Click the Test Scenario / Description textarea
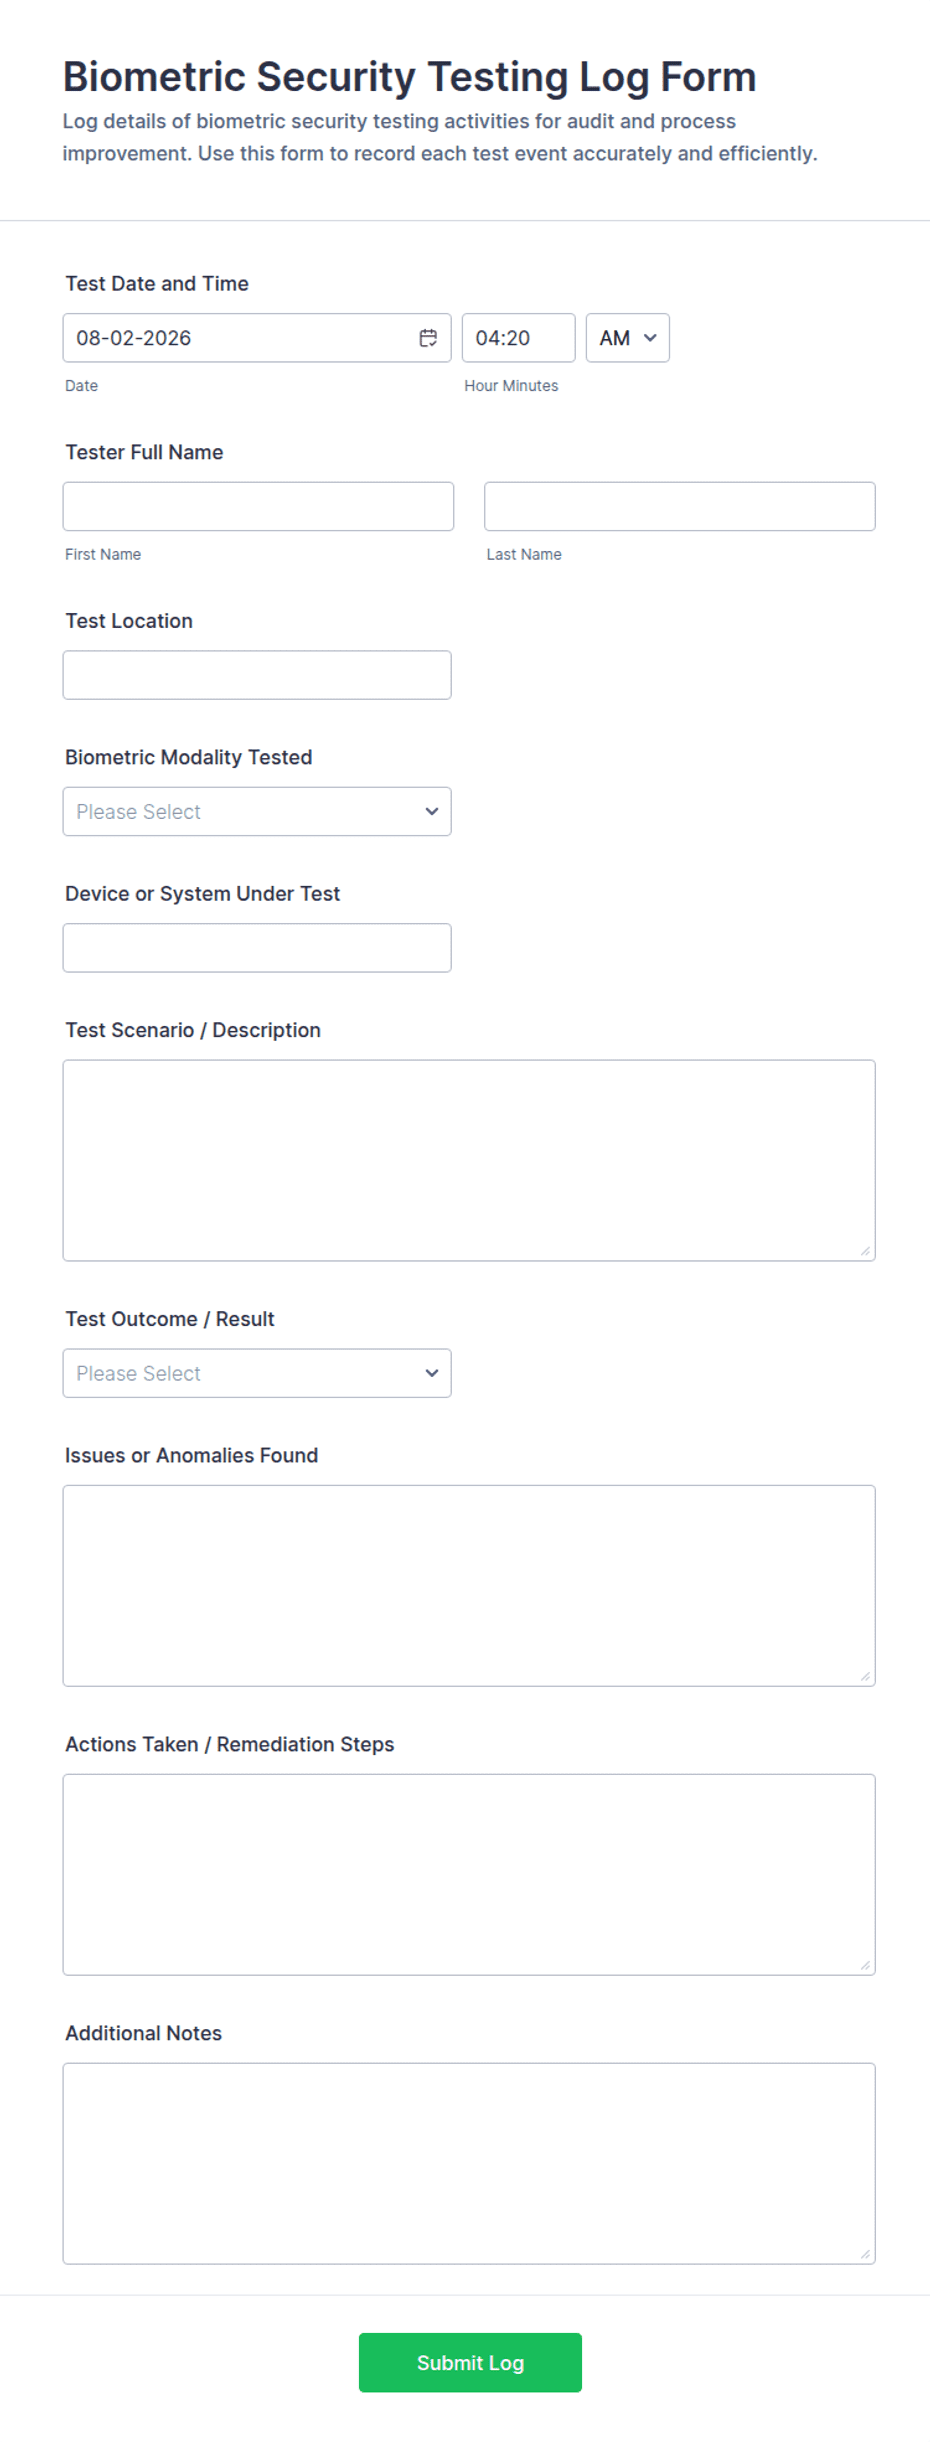This screenshot has width=930, height=2442. 469,1161
